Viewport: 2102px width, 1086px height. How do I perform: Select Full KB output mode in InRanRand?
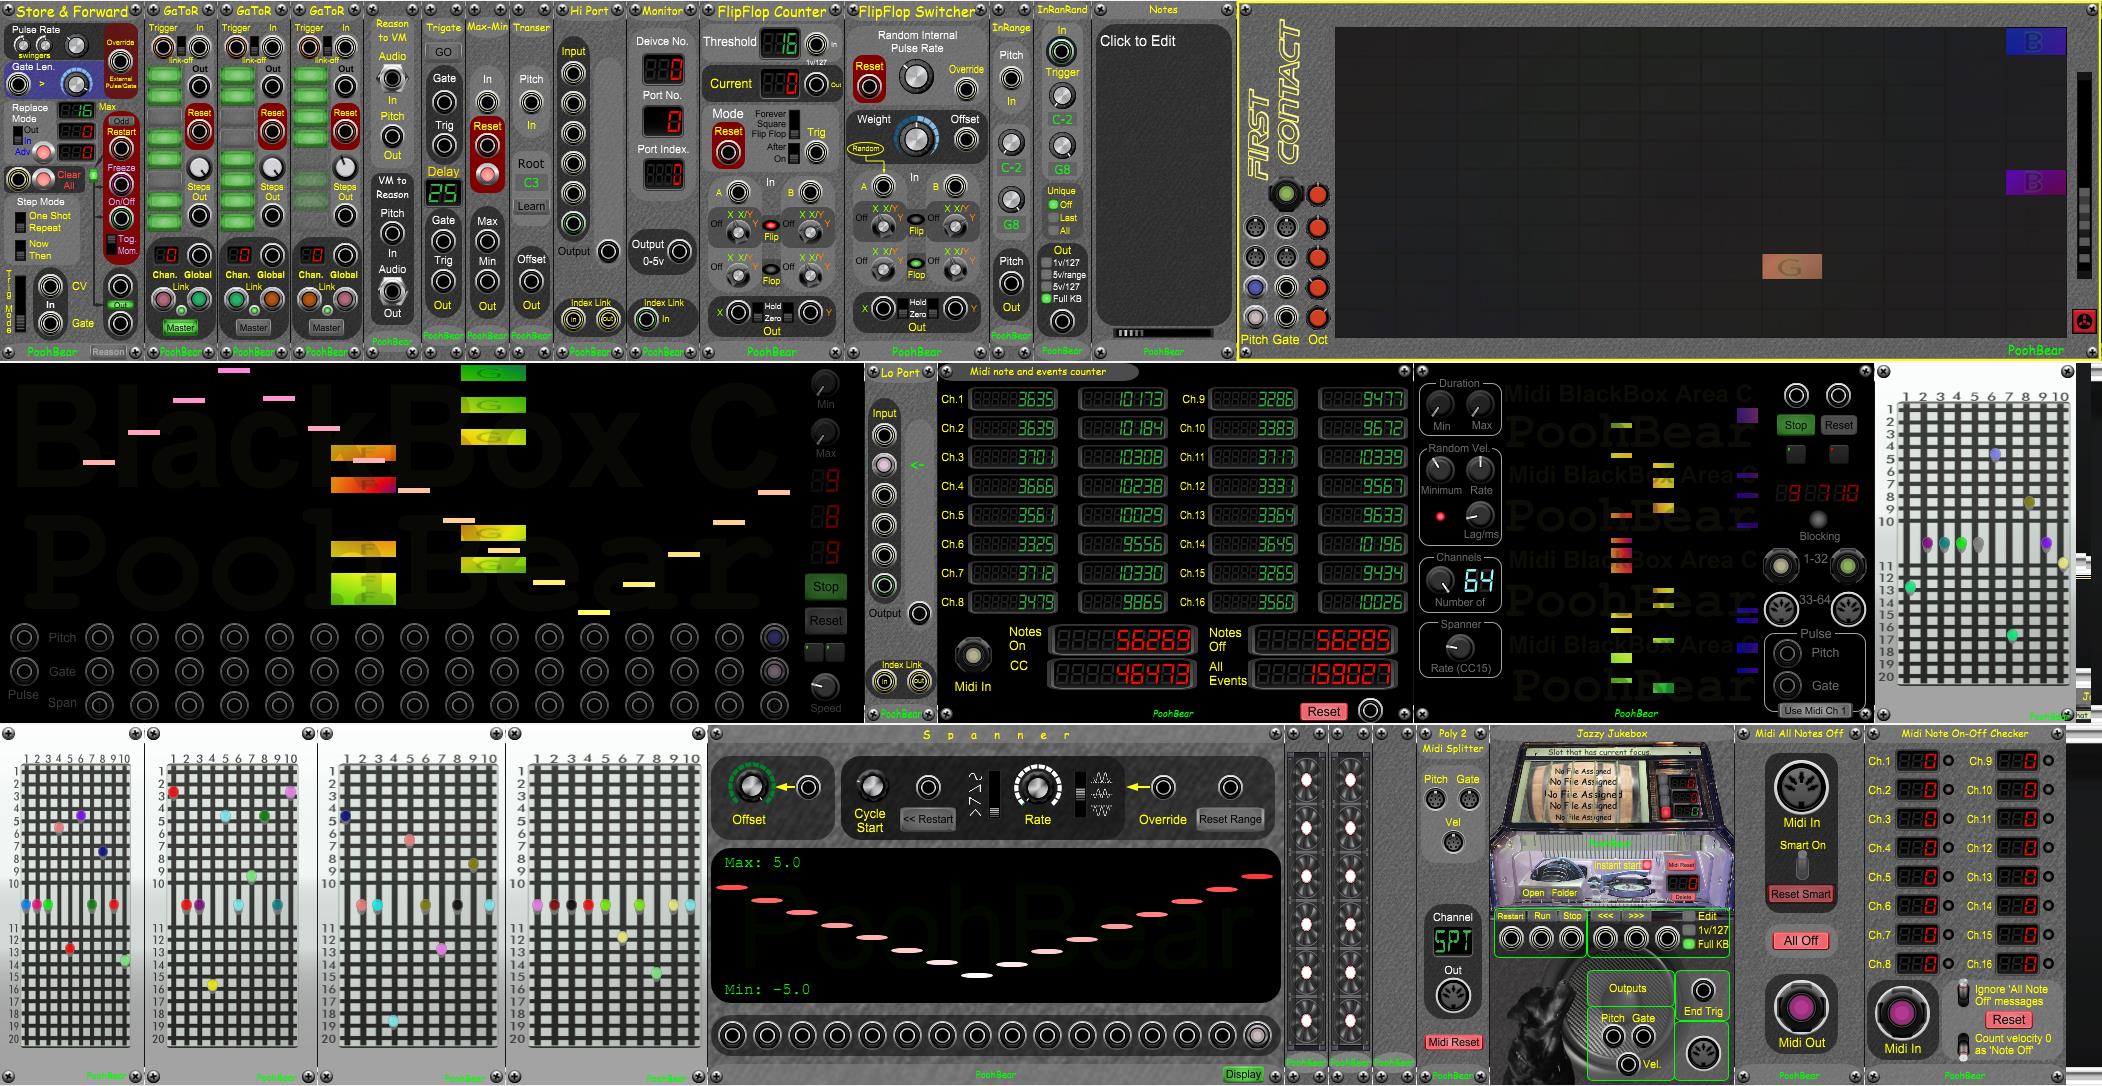(x=1046, y=299)
